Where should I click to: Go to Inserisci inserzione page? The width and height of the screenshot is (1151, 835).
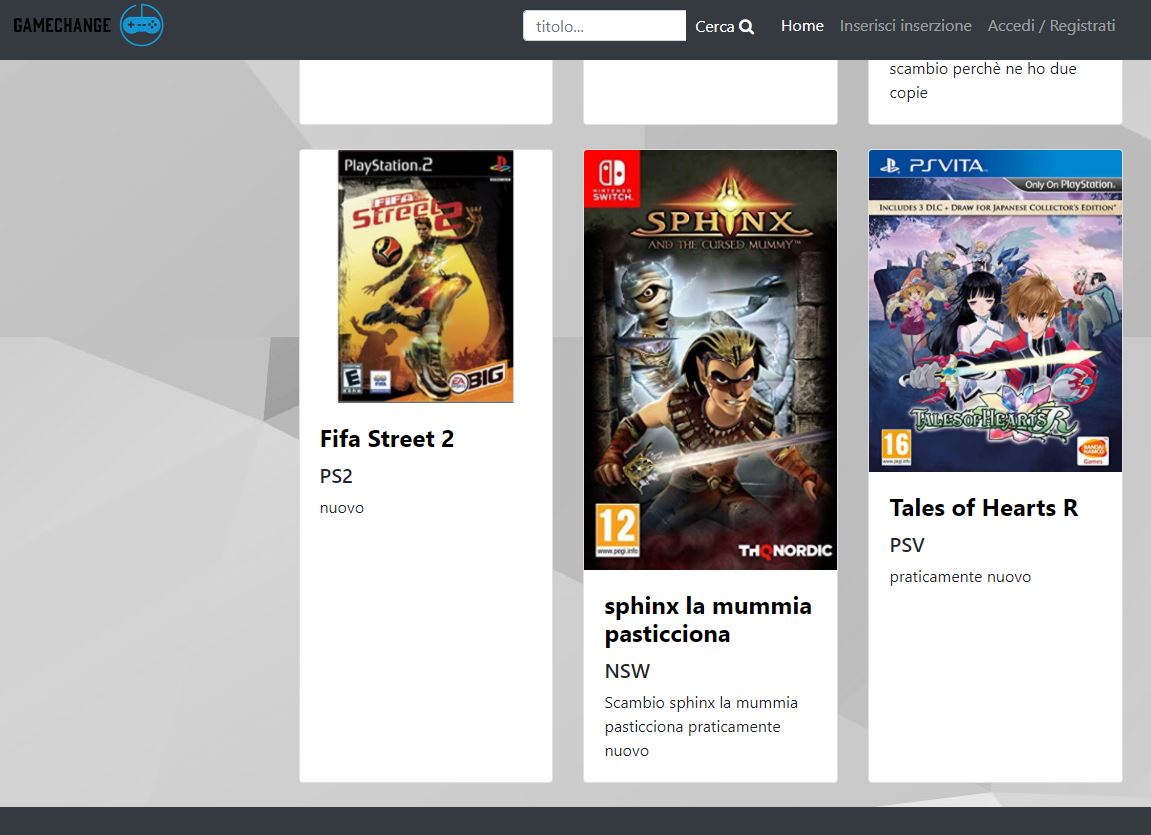click(x=906, y=26)
